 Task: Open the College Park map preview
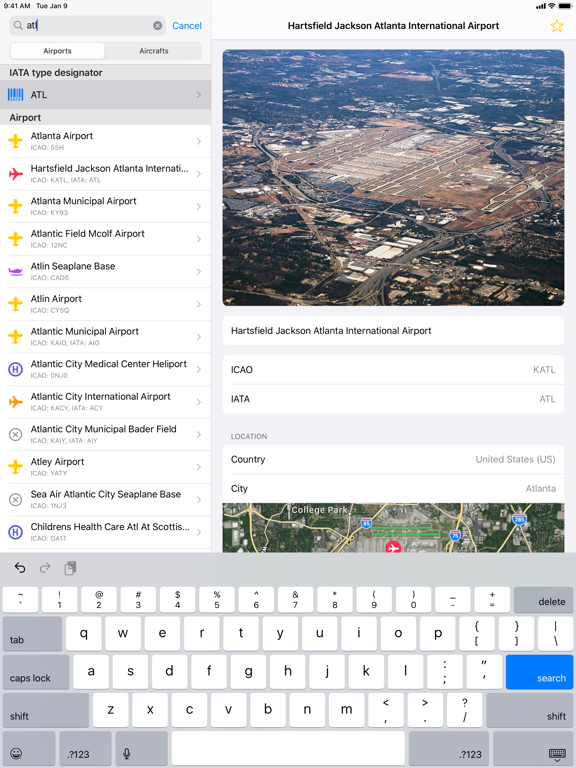tap(393, 528)
